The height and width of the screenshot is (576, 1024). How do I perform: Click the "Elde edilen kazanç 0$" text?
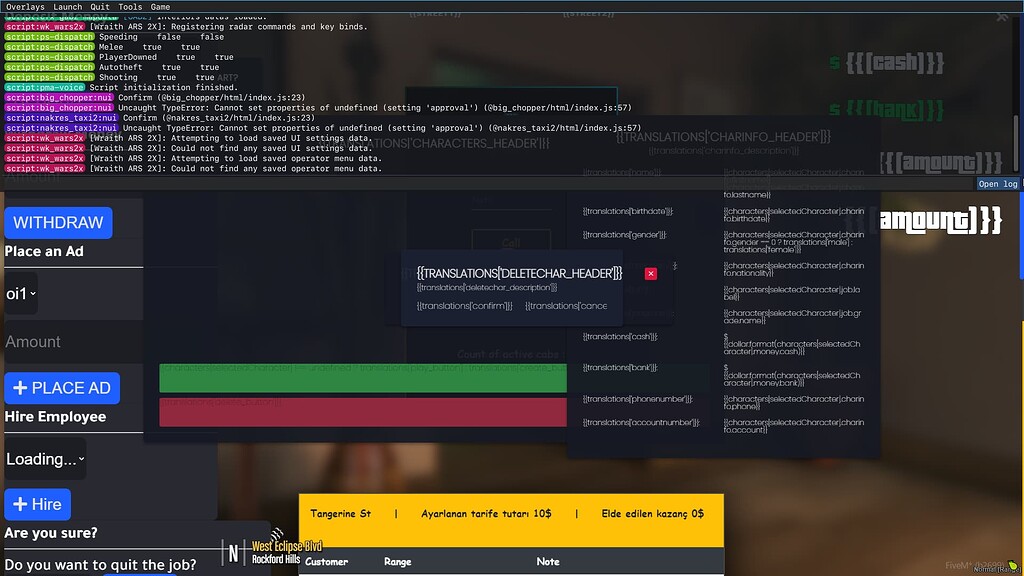(x=652, y=514)
